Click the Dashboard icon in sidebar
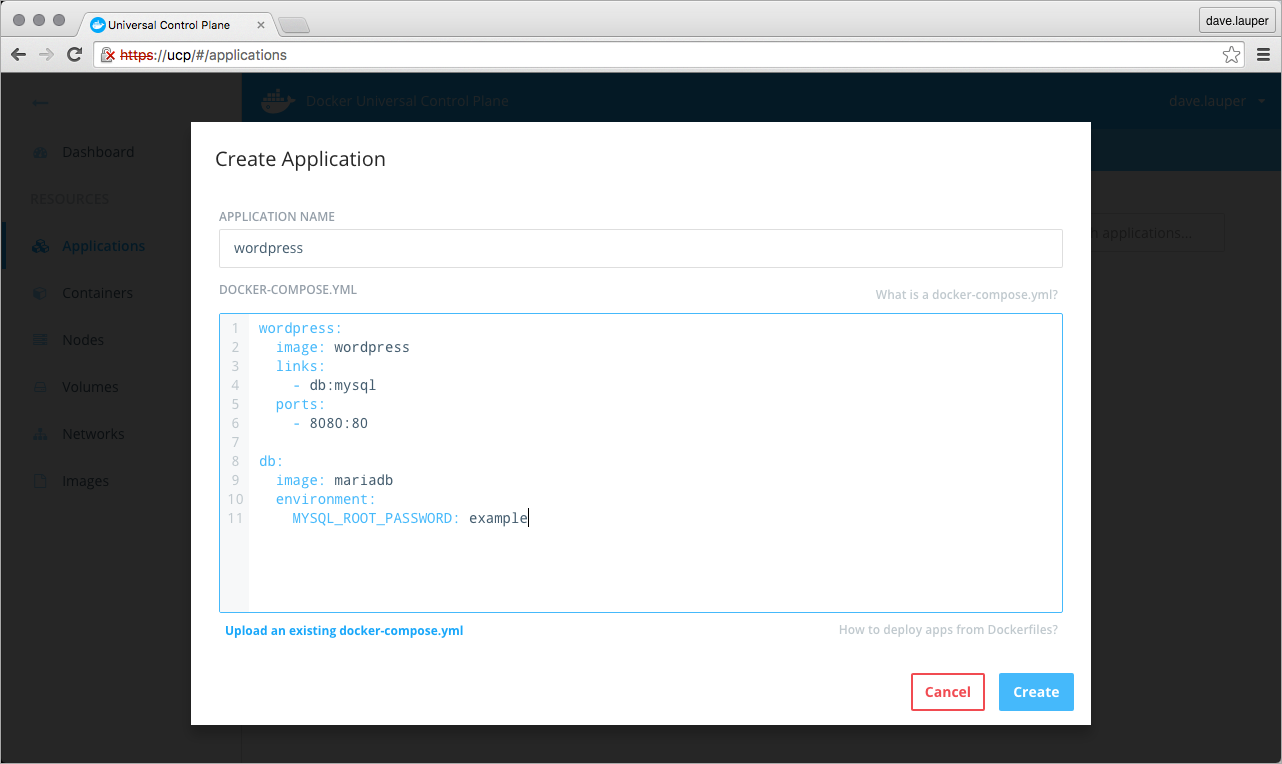The image size is (1282, 764). pyautogui.click(x=40, y=153)
